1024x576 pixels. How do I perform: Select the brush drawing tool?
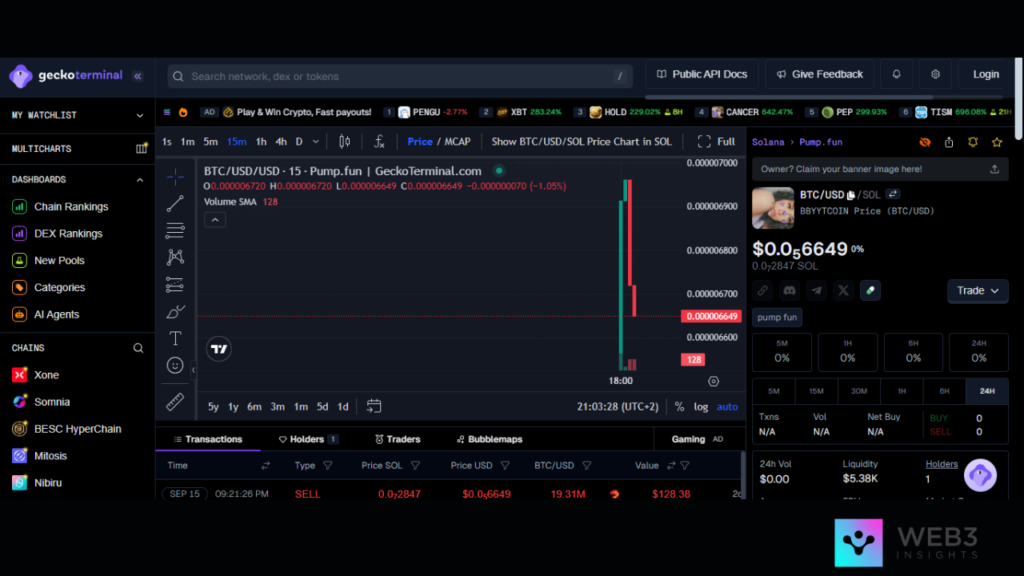(175, 312)
